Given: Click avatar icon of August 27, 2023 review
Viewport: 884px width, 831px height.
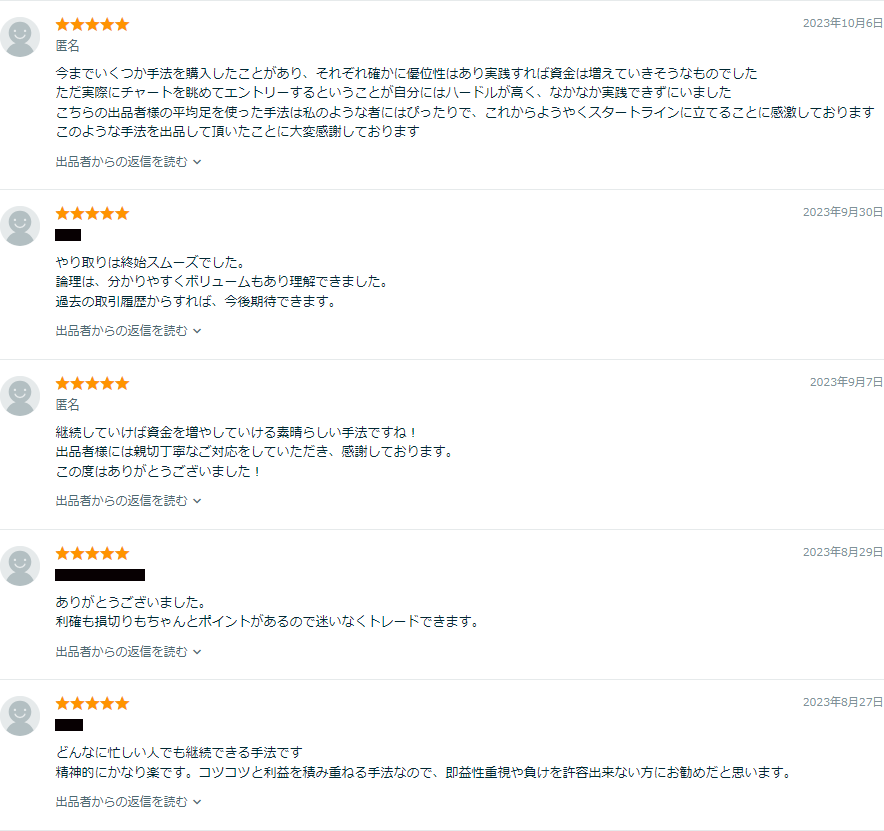Looking at the screenshot, I should pyautogui.click(x=20, y=716).
